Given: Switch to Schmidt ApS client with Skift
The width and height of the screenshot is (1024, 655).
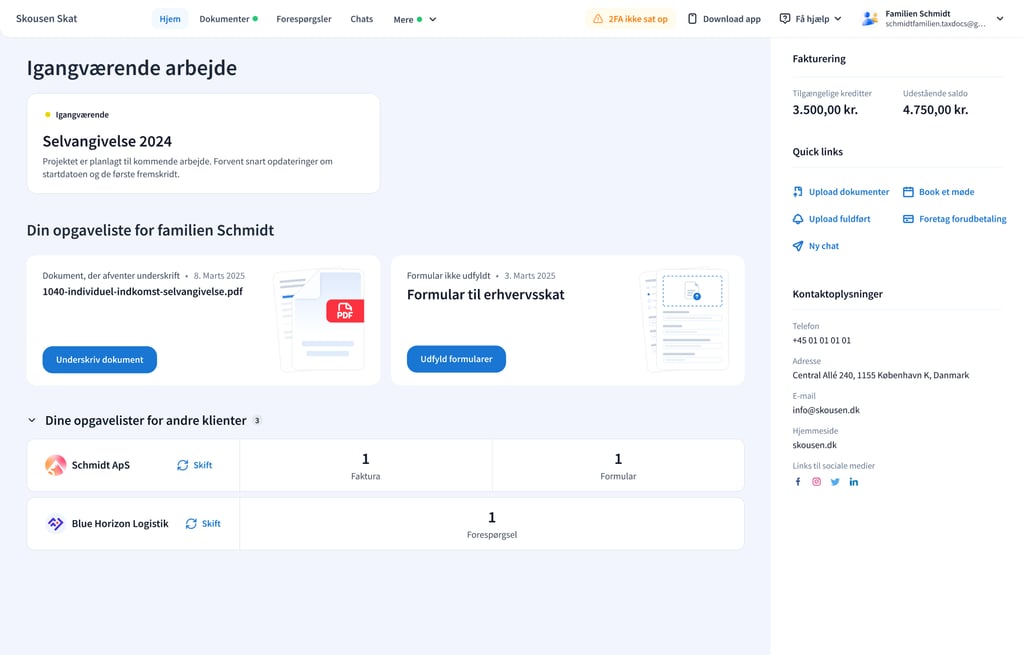Looking at the screenshot, I should 195,465.
